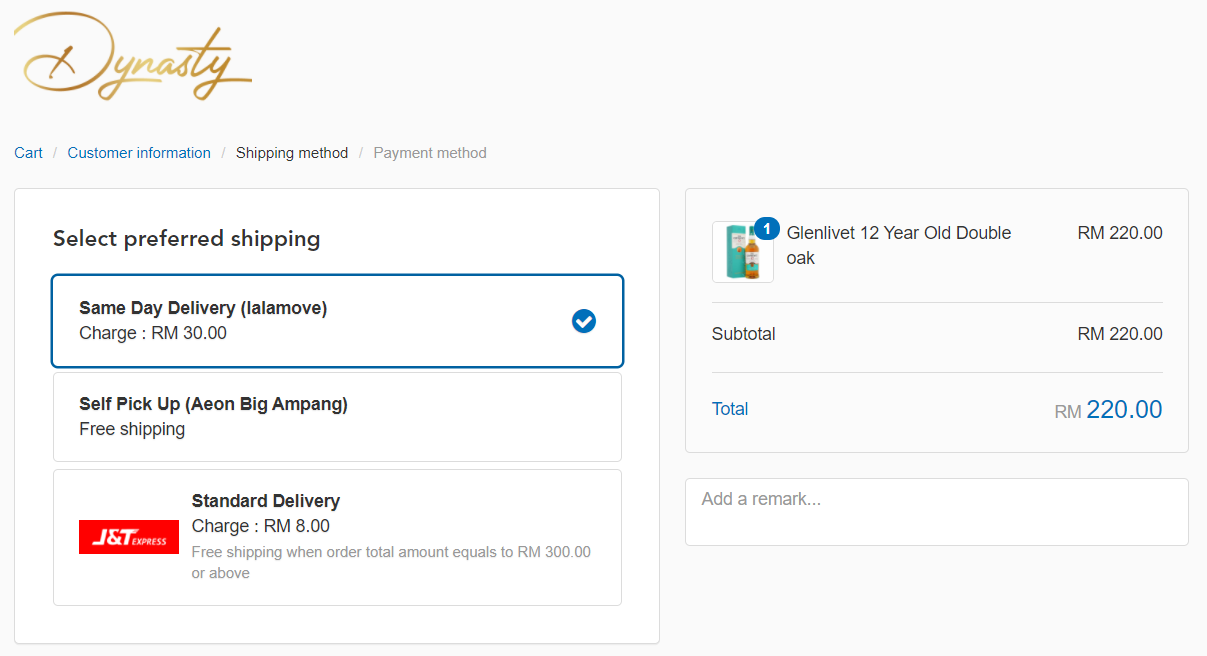Click Charge : RM 8.00 text
The width and height of the screenshot is (1207, 656).
(261, 526)
